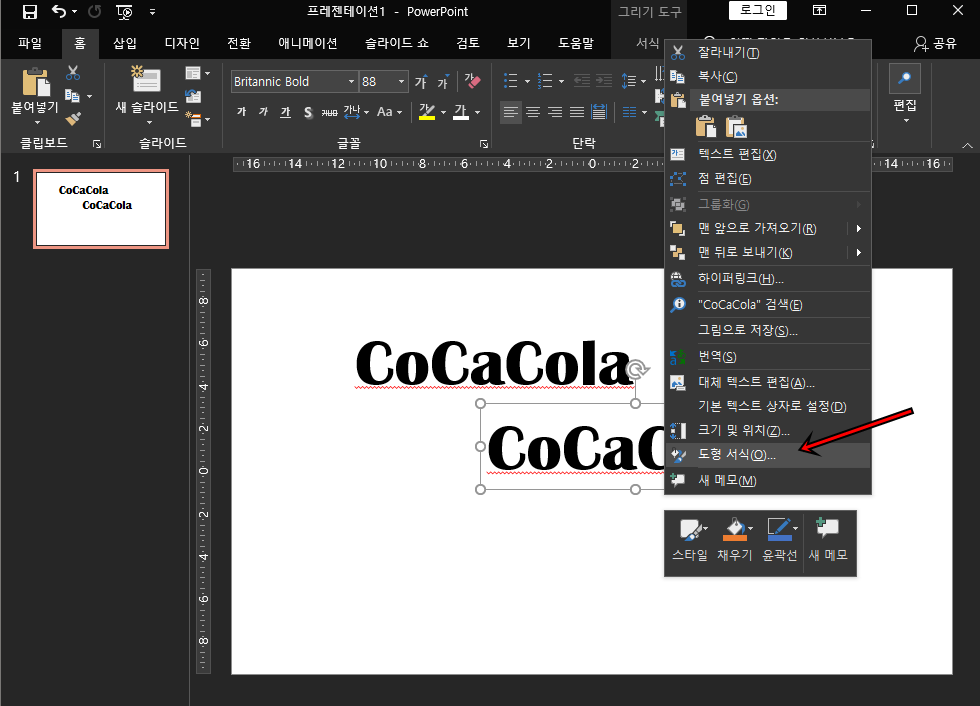Image resolution: width=980 pixels, height=706 pixels.
Task: Toggle text shadow S
Action: coord(308,112)
